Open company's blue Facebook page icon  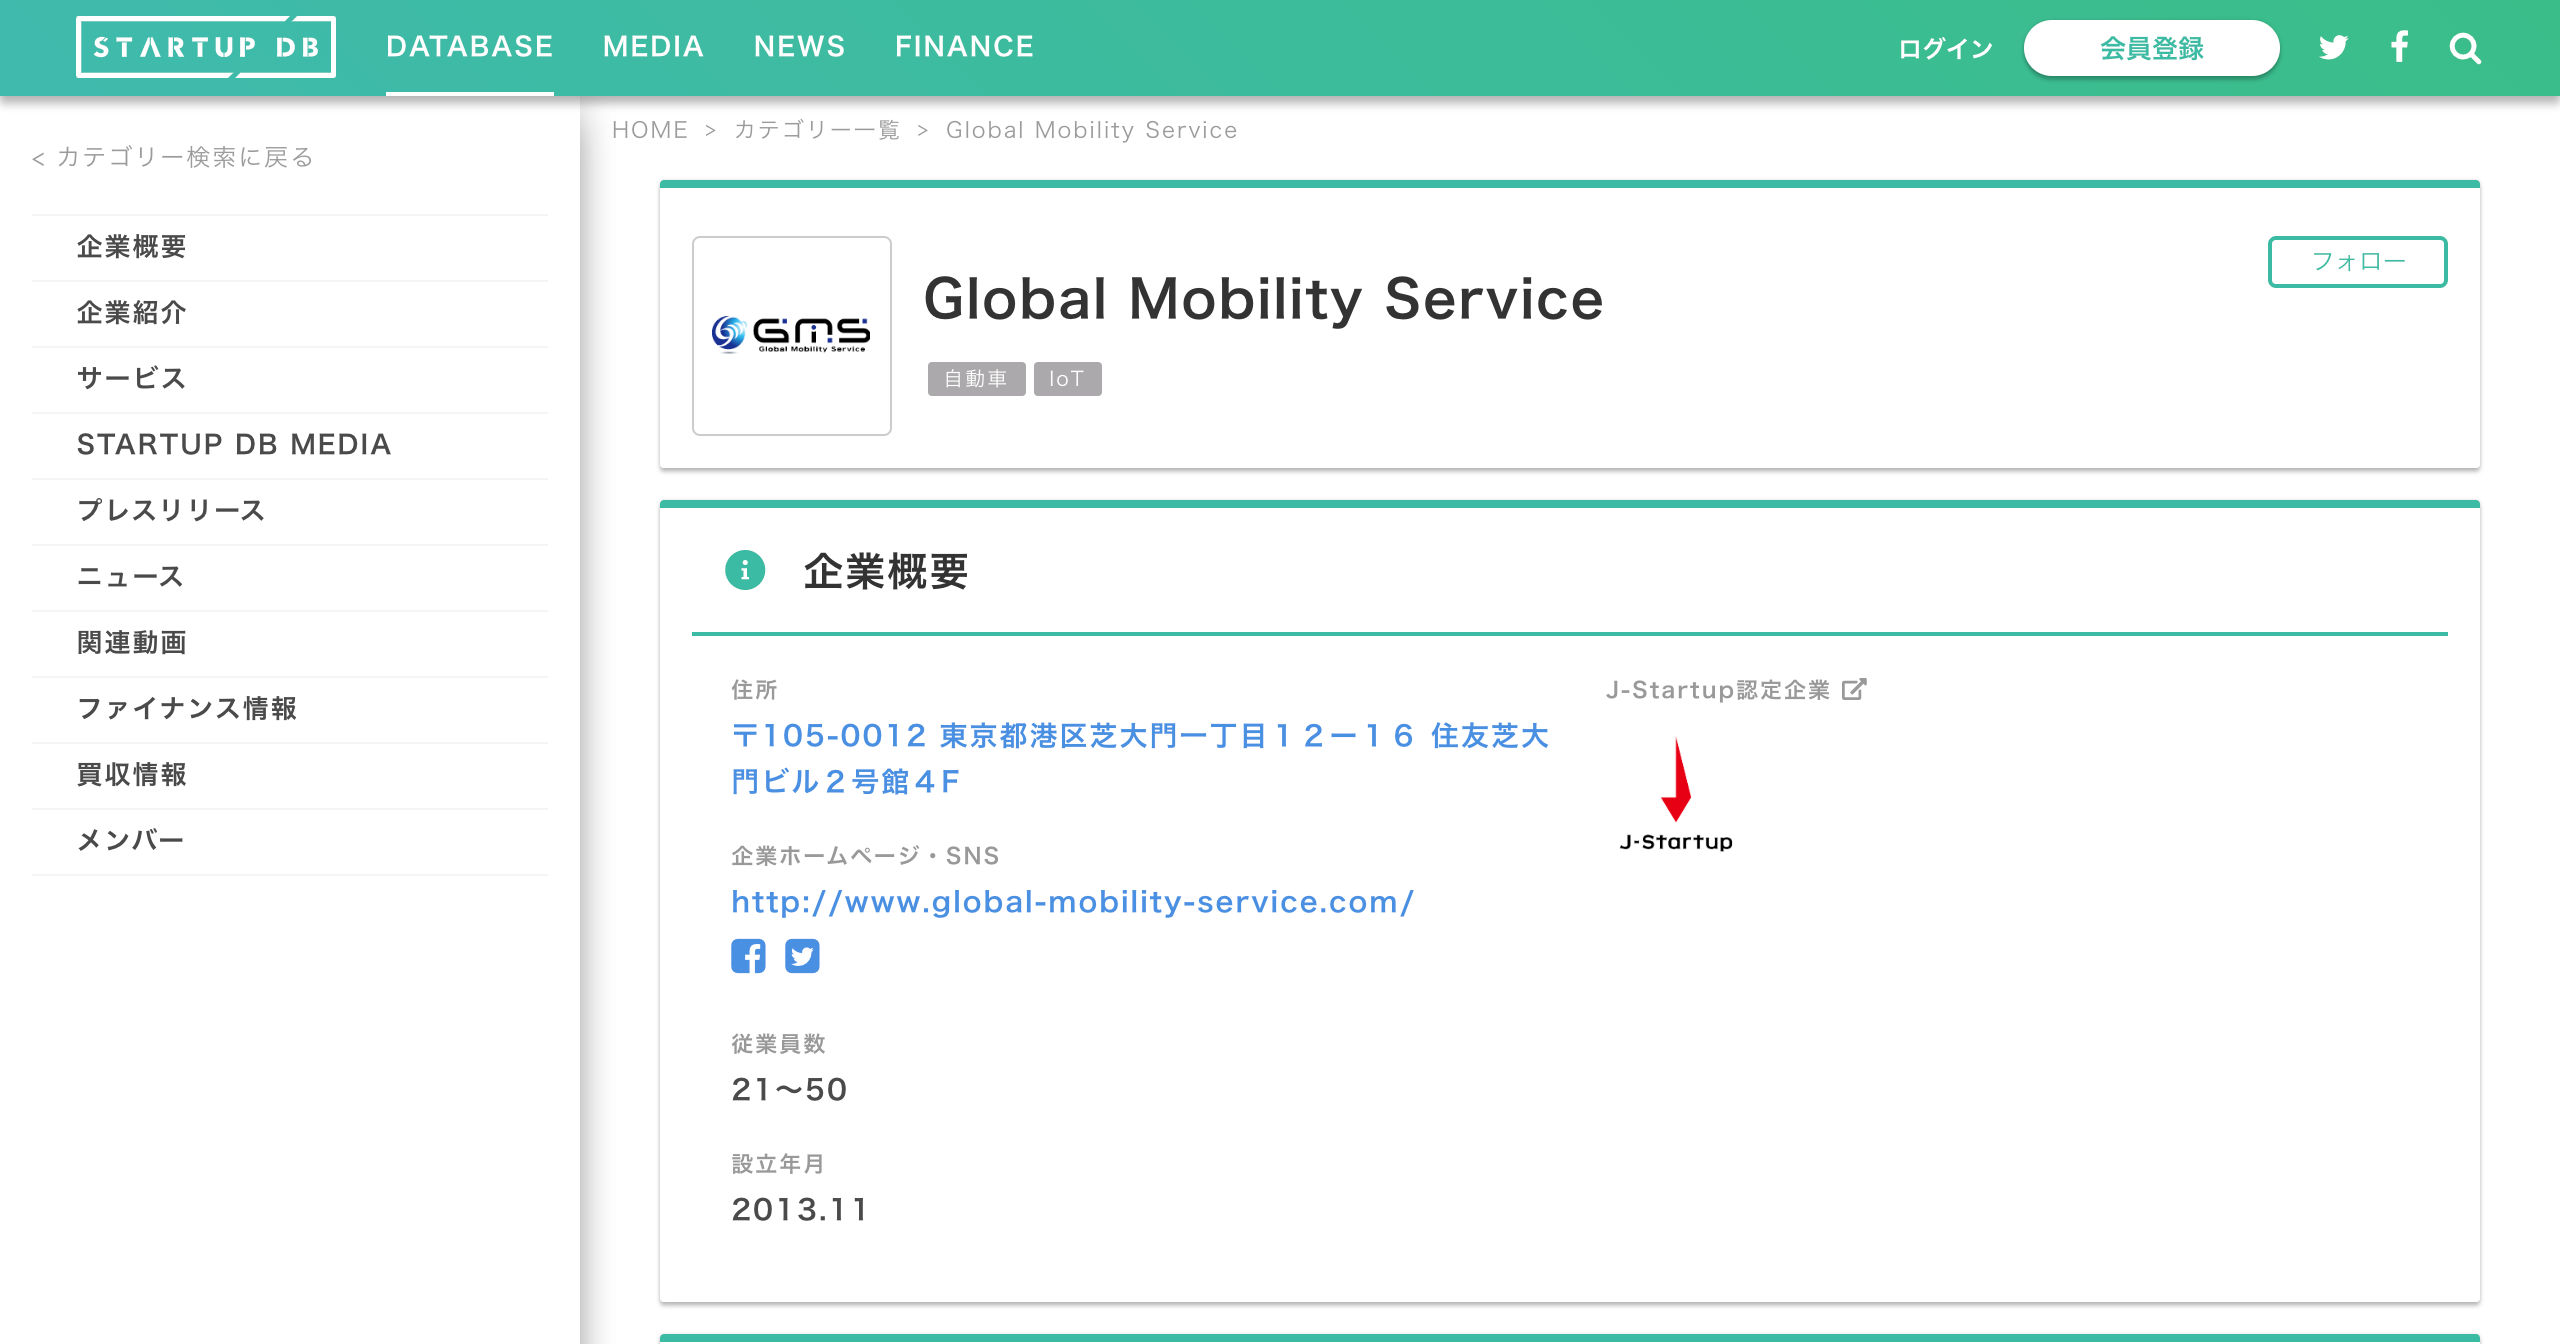pyautogui.click(x=748, y=956)
